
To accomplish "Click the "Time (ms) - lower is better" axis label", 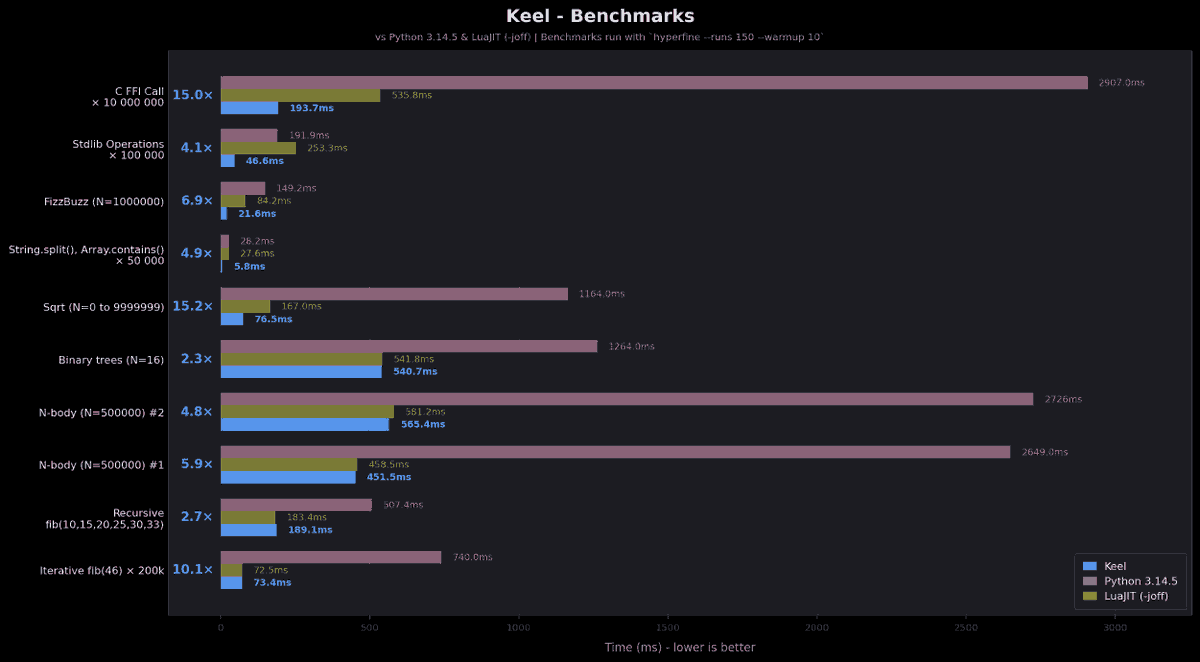I will coord(680,647).
